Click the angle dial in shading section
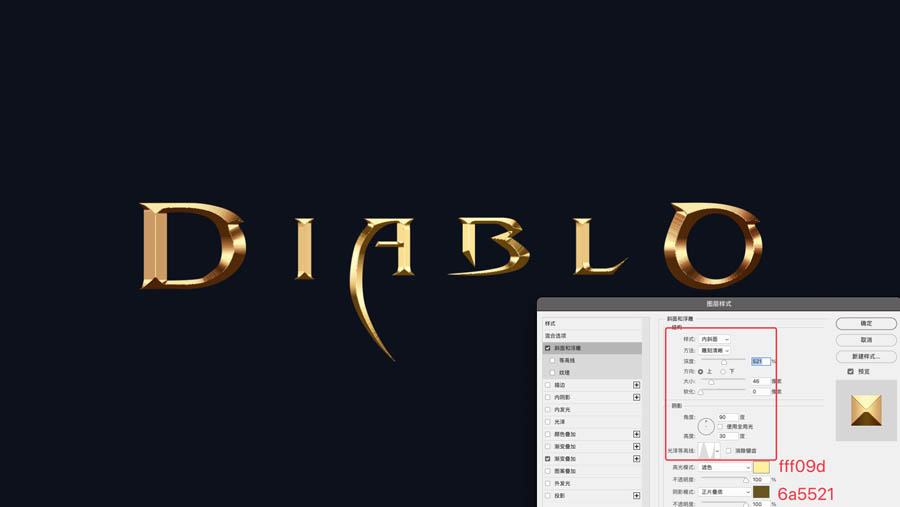The height and width of the screenshot is (507, 900). pyautogui.click(x=707, y=426)
